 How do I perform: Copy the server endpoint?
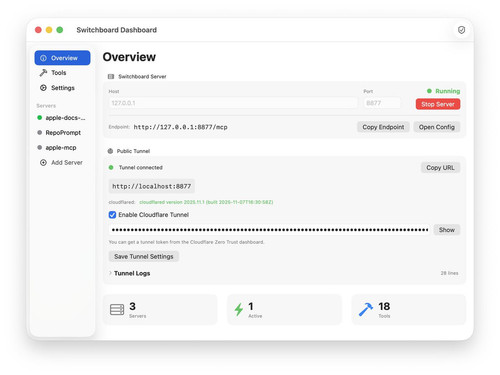coord(383,127)
